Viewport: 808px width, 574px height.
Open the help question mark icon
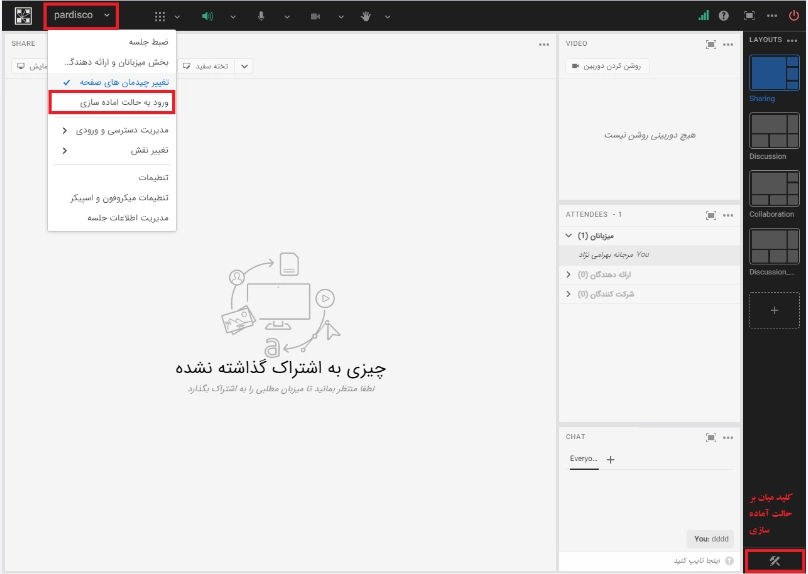coord(723,16)
